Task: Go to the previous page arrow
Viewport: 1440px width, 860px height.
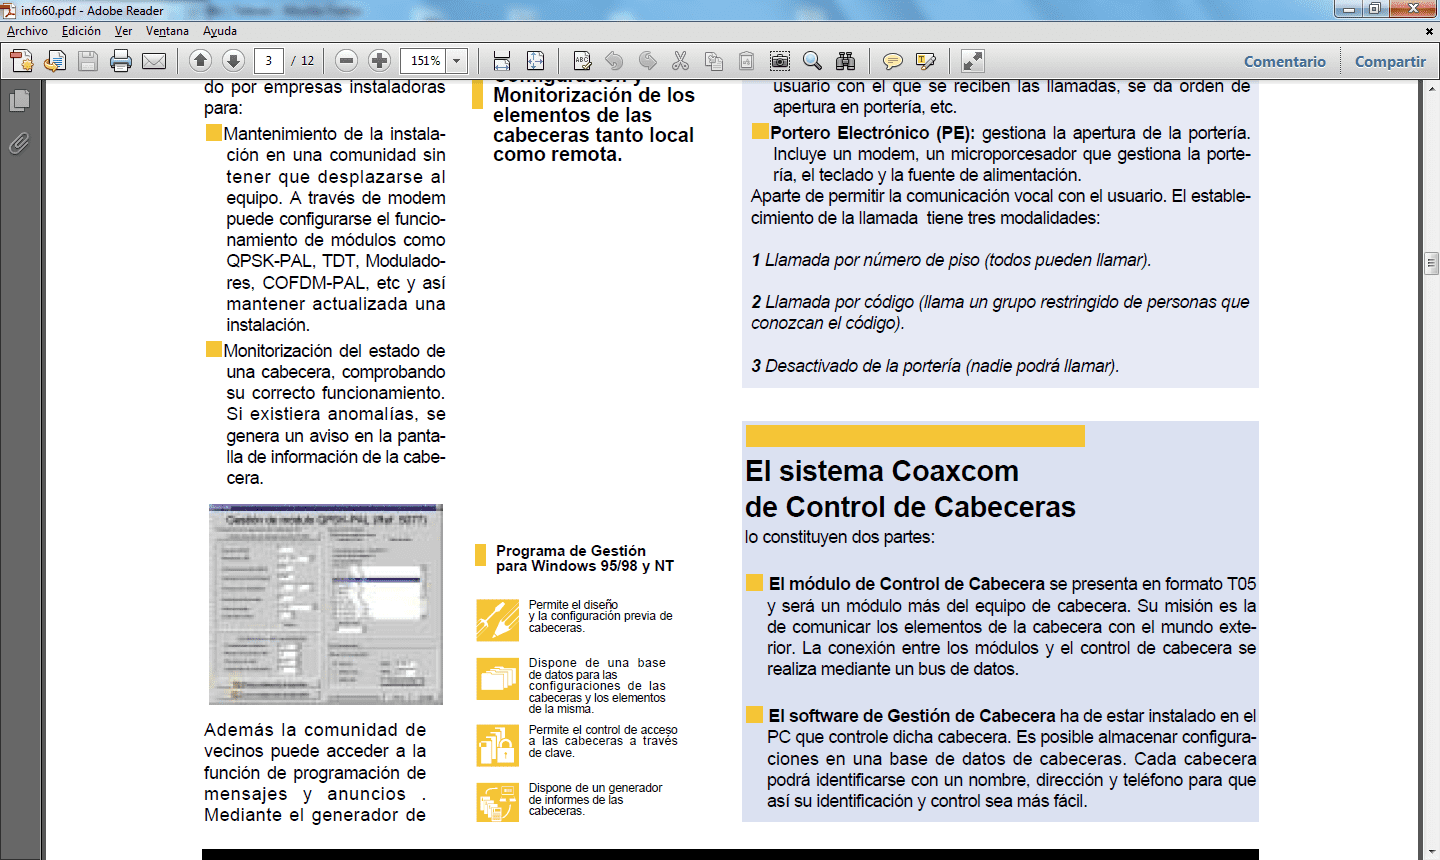Action: pos(200,61)
